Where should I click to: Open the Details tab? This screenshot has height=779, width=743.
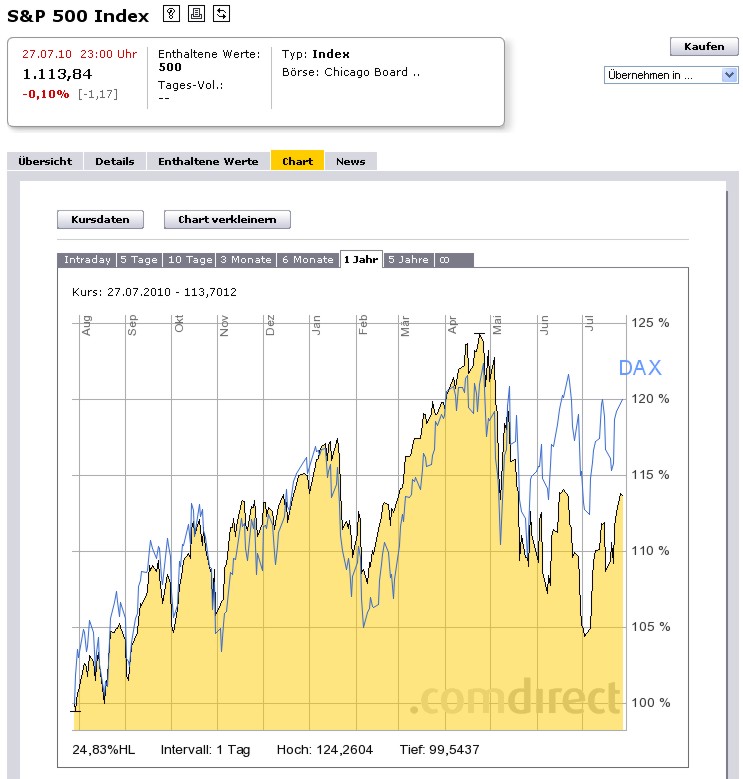[115, 161]
